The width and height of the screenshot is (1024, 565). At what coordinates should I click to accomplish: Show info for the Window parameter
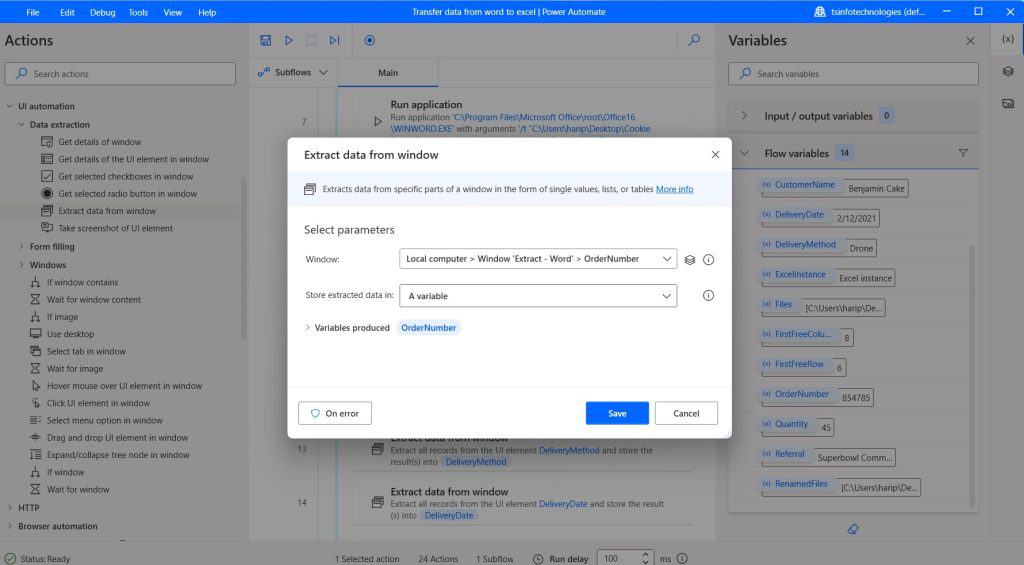[x=708, y=260]
